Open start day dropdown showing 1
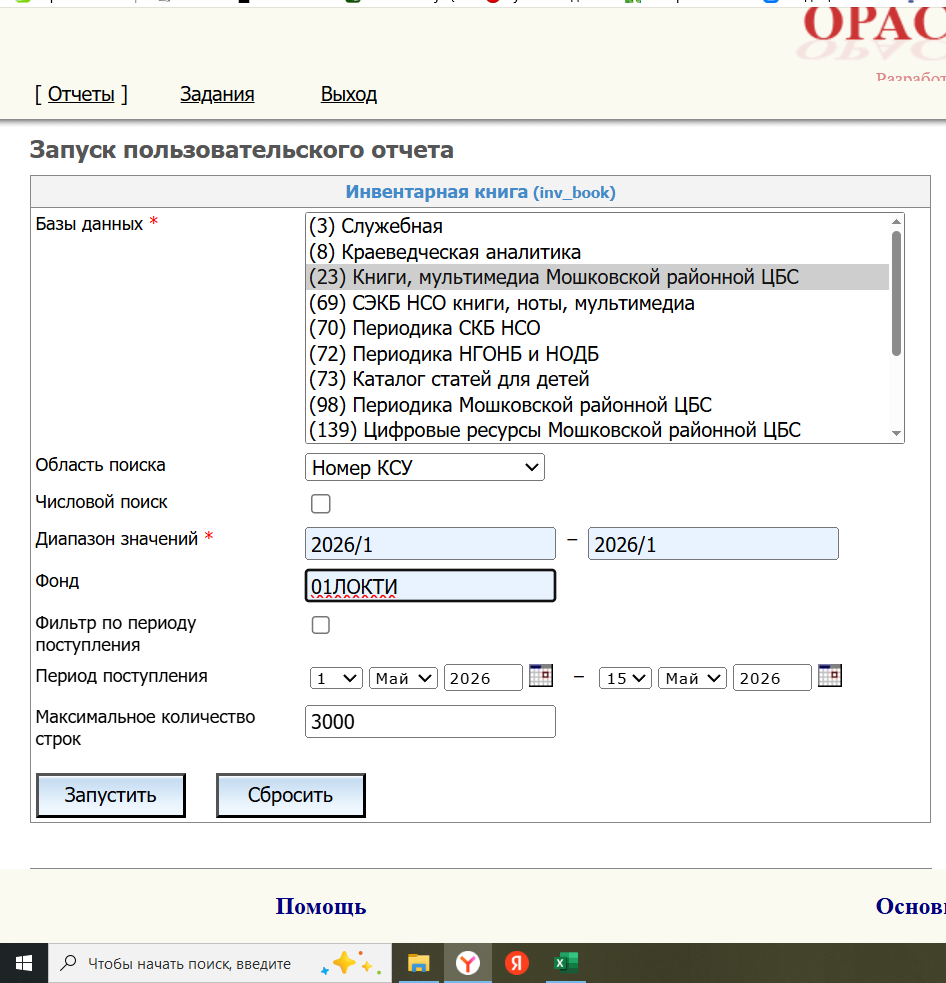Screen dimensions: 946x983 pos(336,678)
